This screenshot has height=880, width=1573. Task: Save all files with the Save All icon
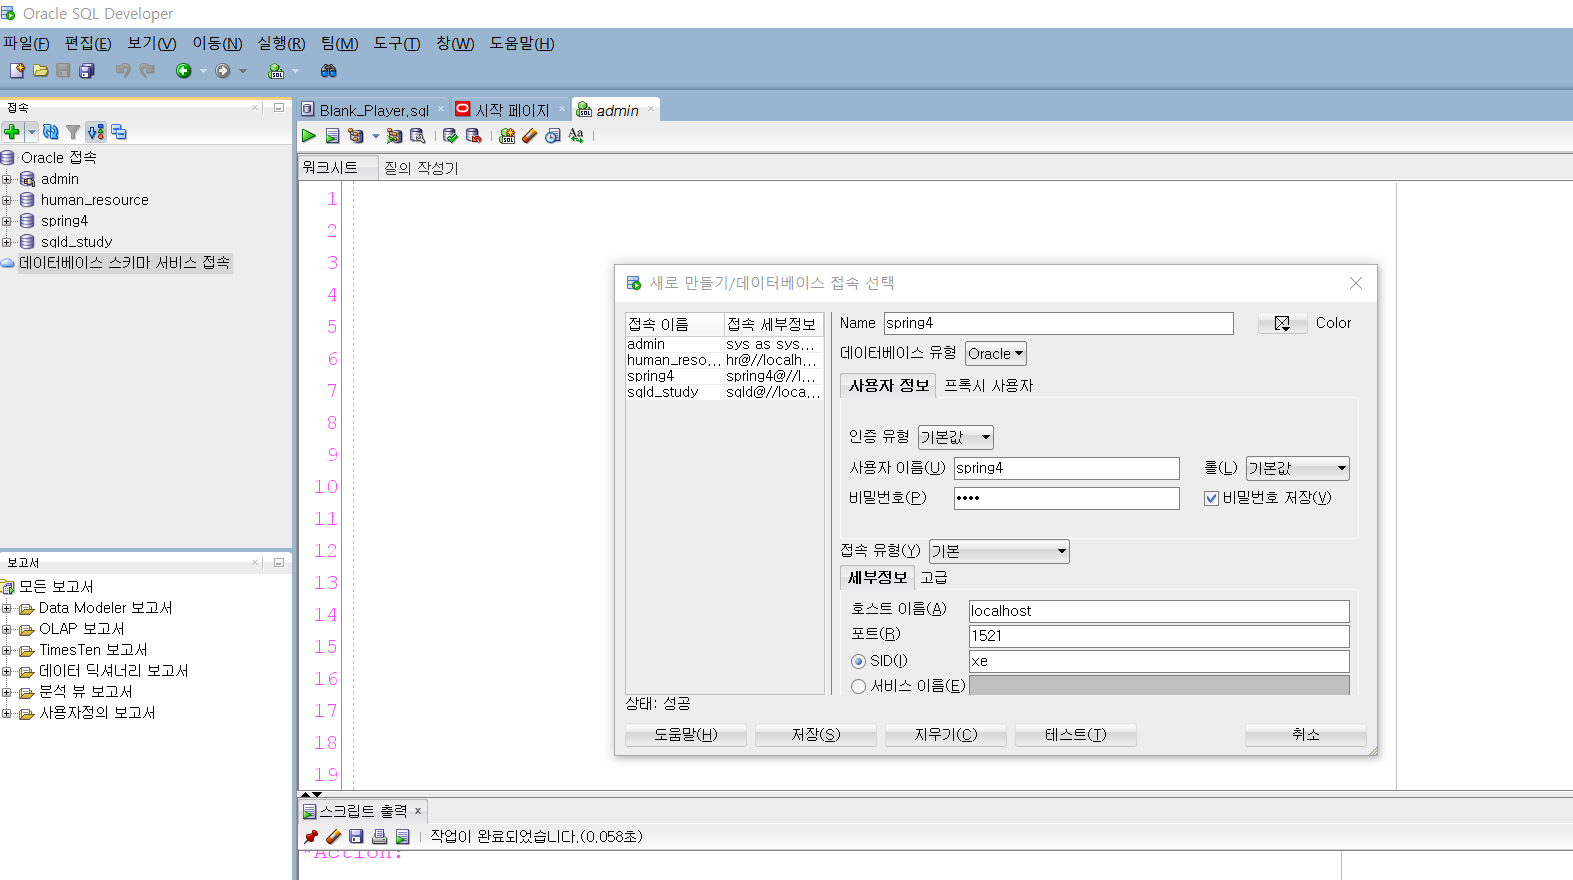point(87,71)
